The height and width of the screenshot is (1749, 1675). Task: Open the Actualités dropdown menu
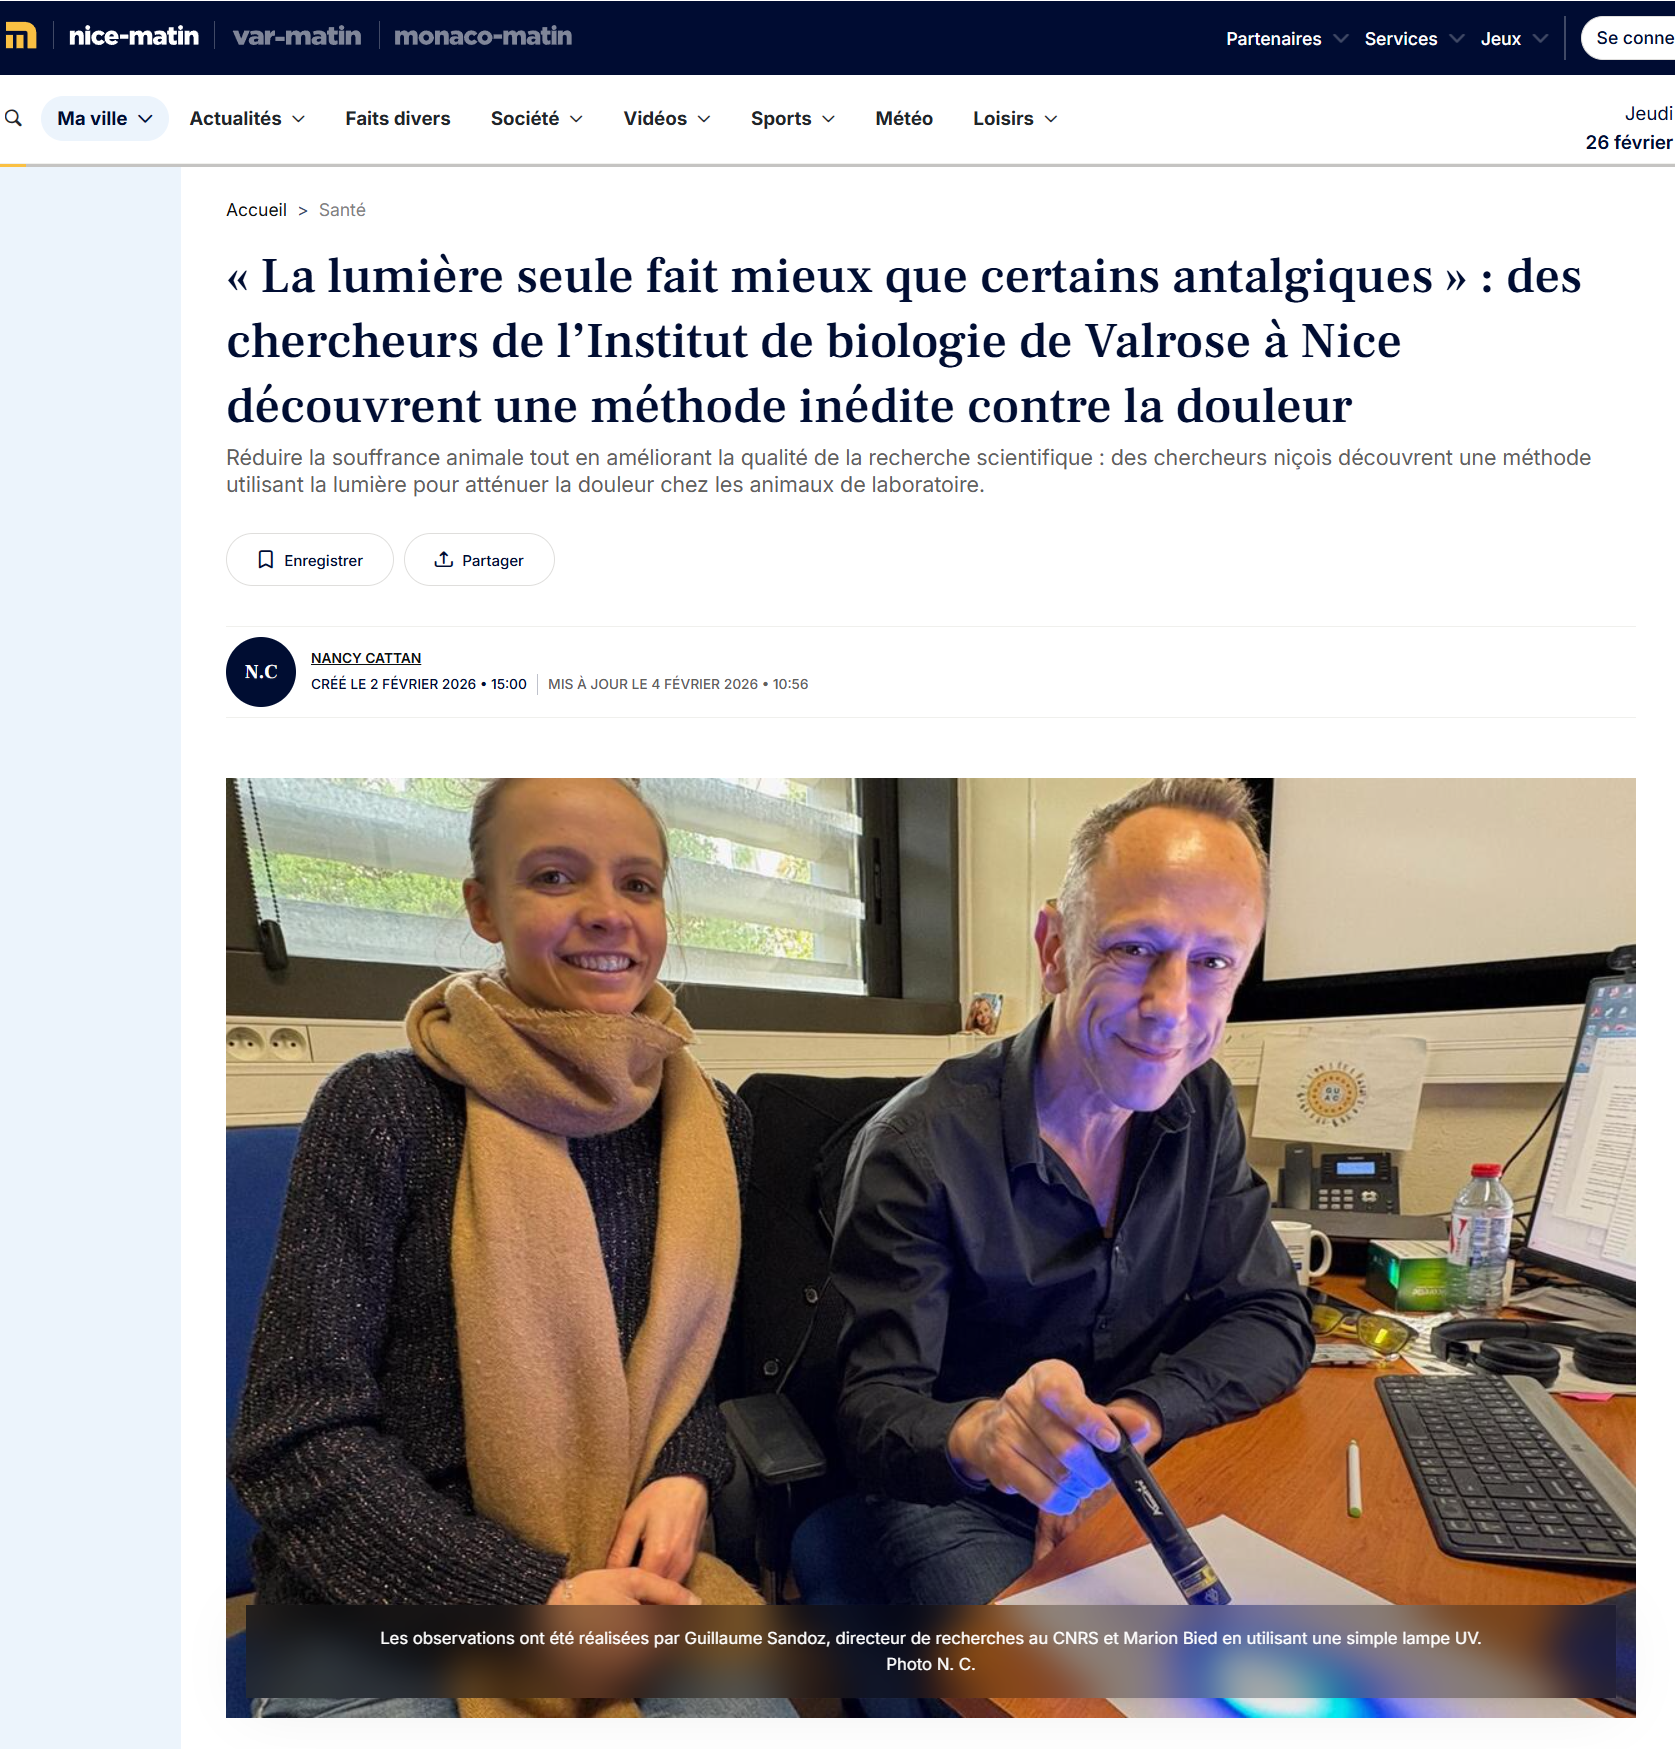[x=247, y=118]
